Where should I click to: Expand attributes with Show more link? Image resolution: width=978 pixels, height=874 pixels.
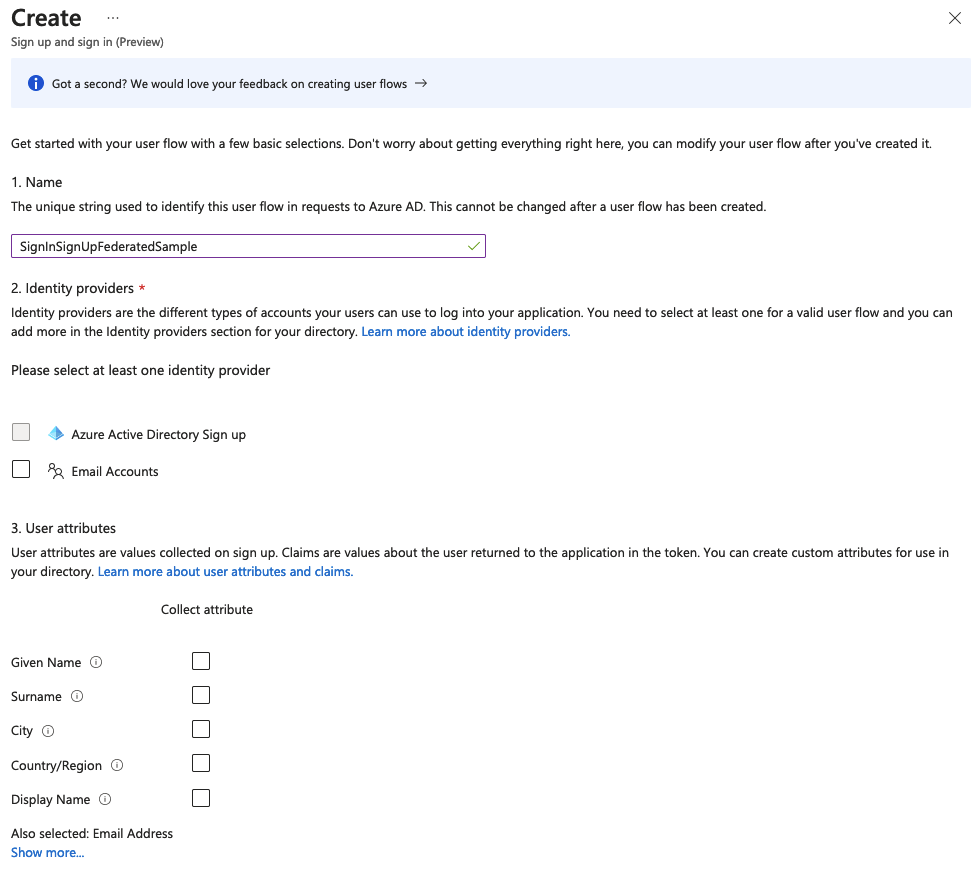pyautogui.click(x=47, y=853)
